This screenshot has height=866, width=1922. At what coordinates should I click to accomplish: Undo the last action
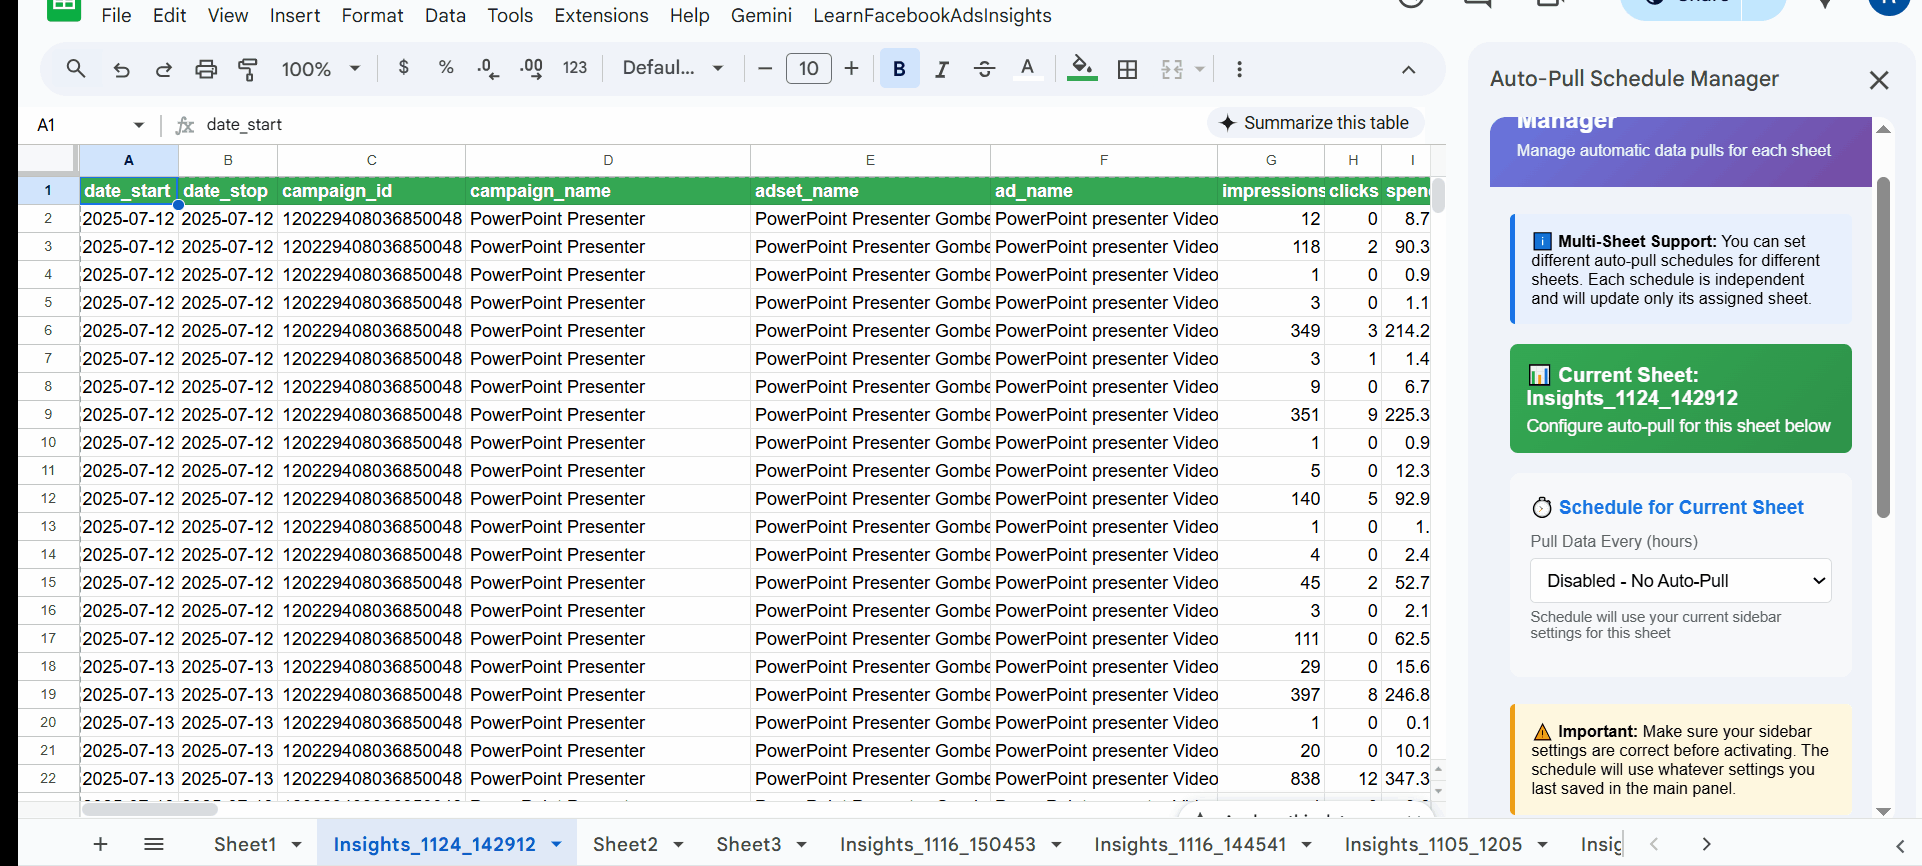121,69
